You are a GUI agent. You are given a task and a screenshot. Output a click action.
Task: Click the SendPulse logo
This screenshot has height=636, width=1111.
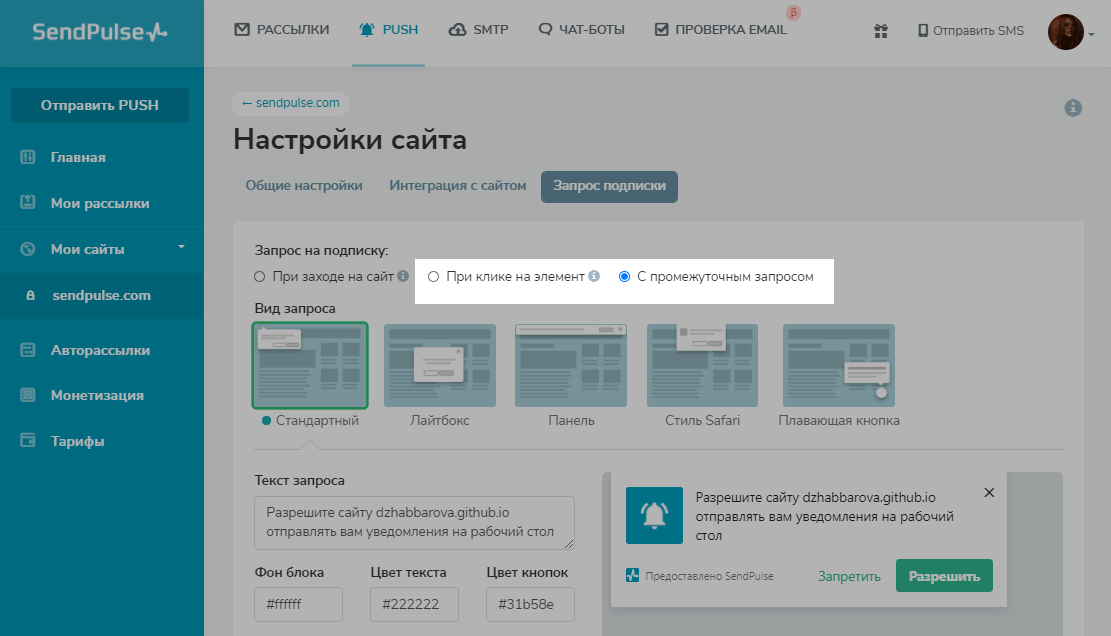(100, 32)
